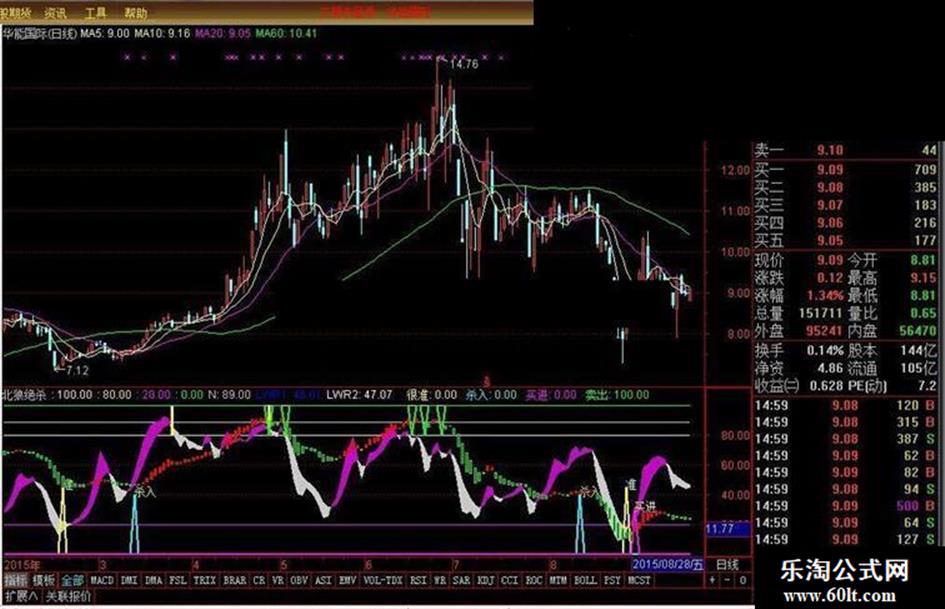Switch to the FSL indicator
The width and height of the screenshot is (945, 609).
click(178, 580)
